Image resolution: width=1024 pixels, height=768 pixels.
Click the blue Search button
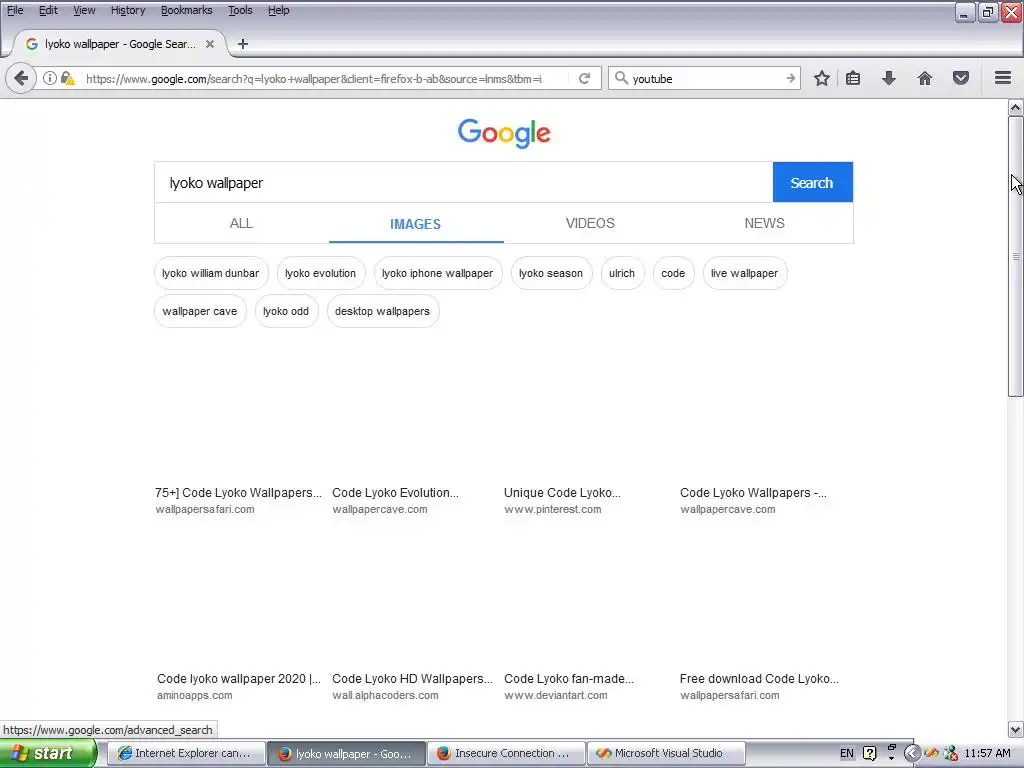[x=812, y=182]
